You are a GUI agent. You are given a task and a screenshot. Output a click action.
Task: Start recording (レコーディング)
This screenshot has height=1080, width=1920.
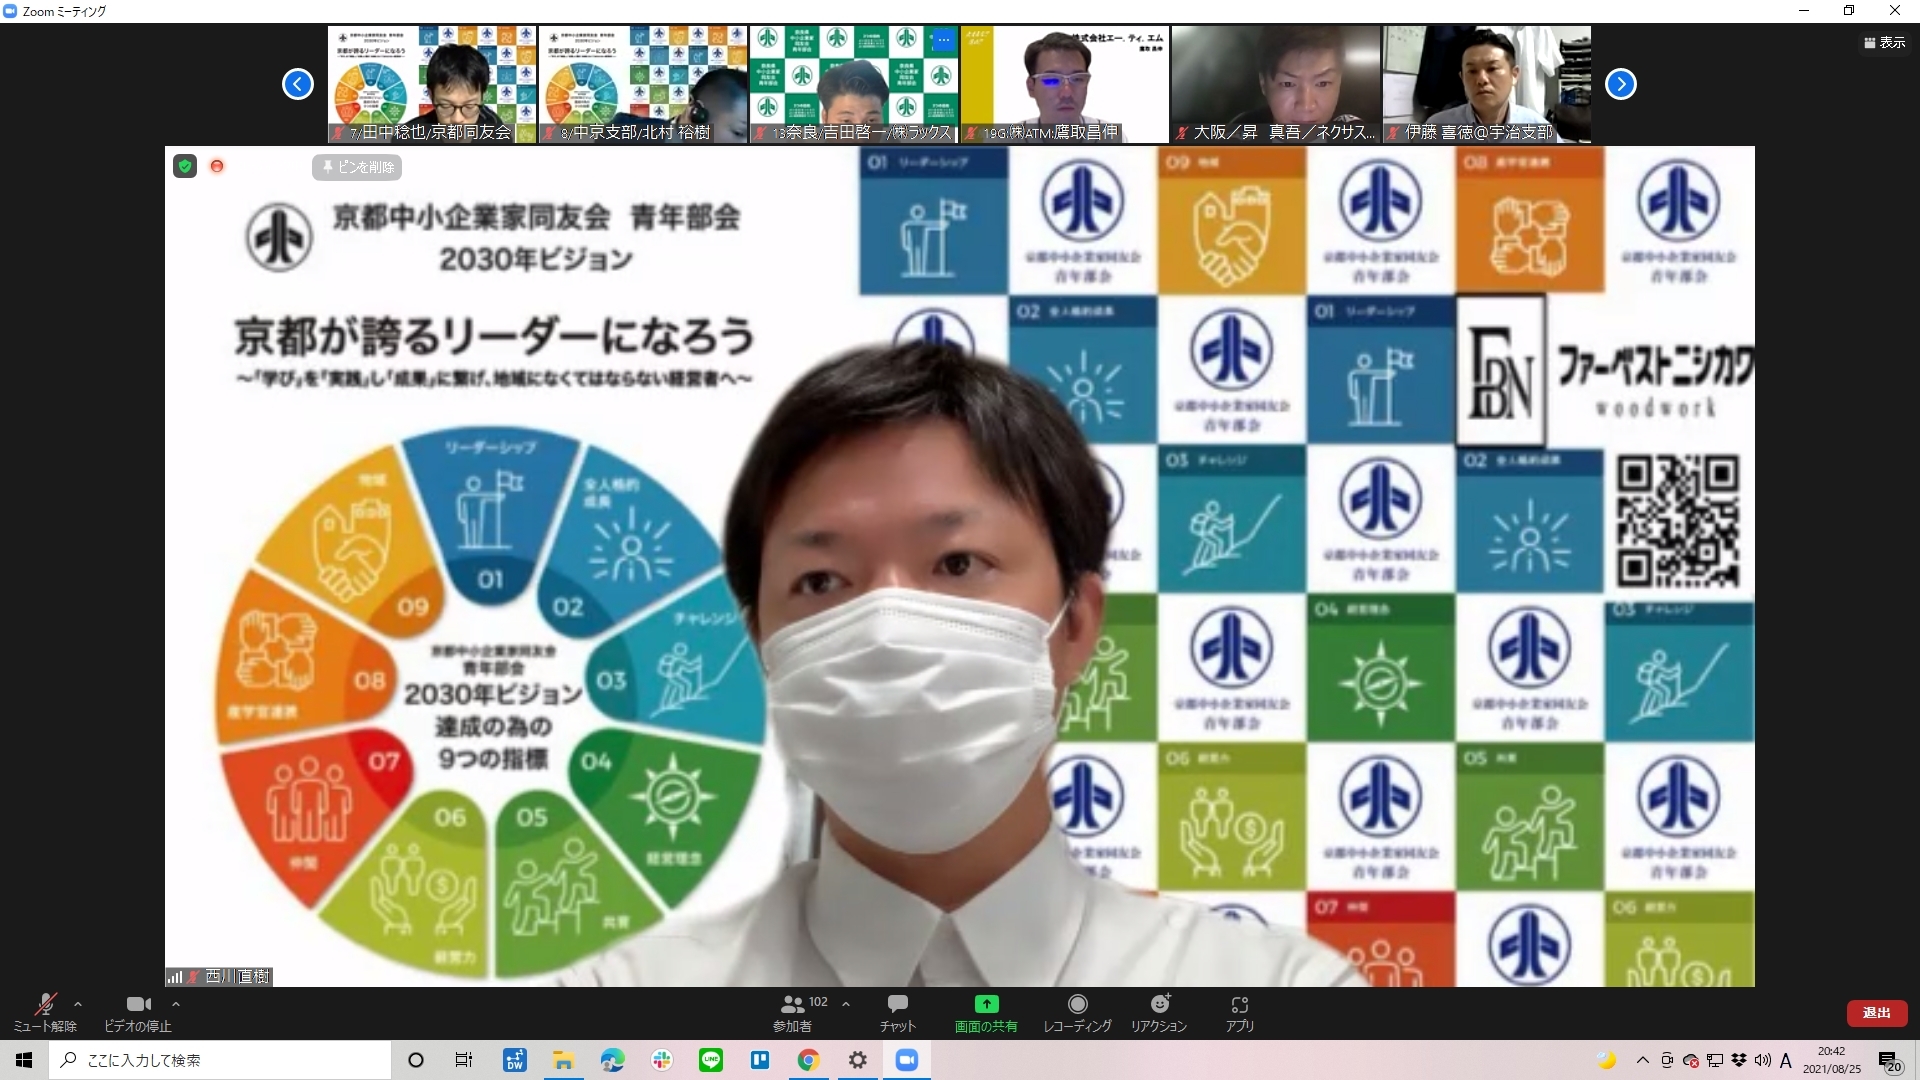(1077, 1013)
